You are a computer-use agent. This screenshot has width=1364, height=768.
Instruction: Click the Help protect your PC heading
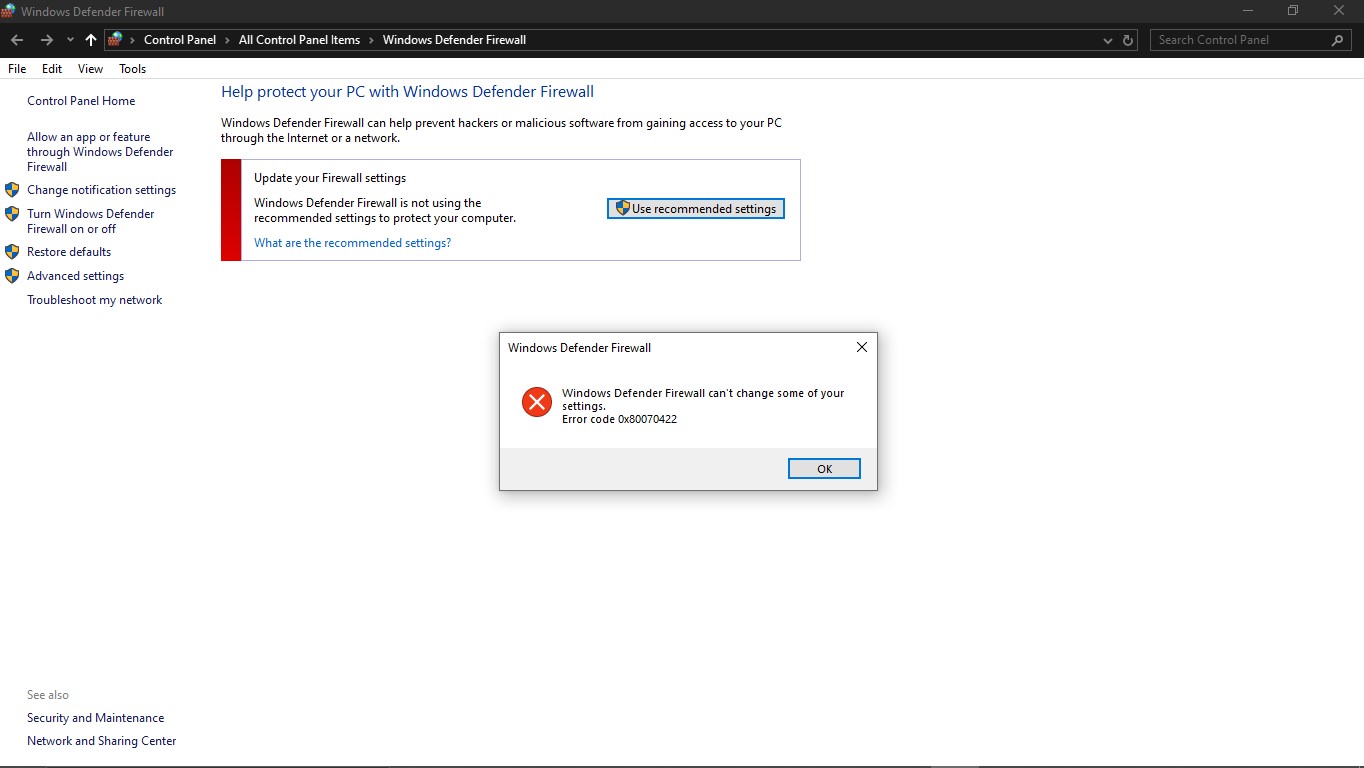click(407, 92)
